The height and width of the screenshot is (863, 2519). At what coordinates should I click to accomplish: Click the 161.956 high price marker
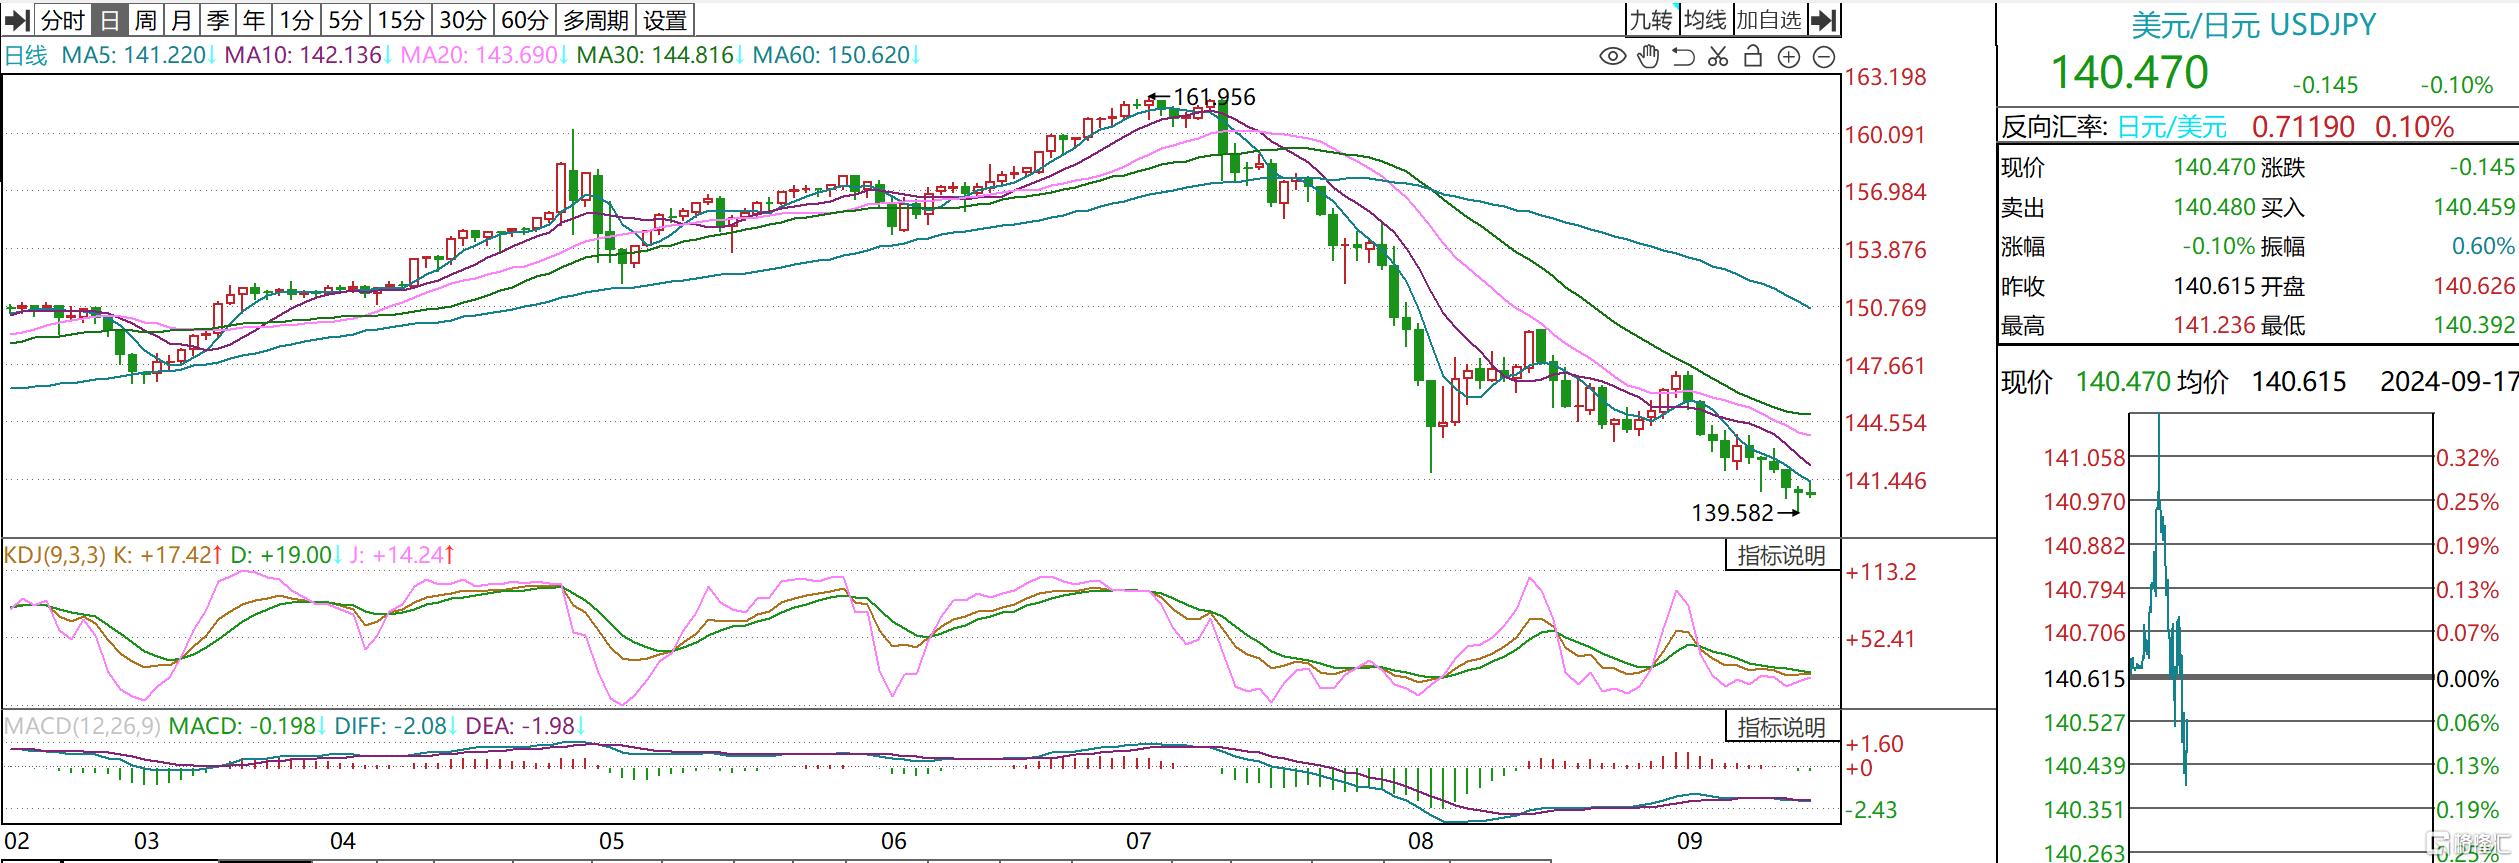coord(1214,97)
